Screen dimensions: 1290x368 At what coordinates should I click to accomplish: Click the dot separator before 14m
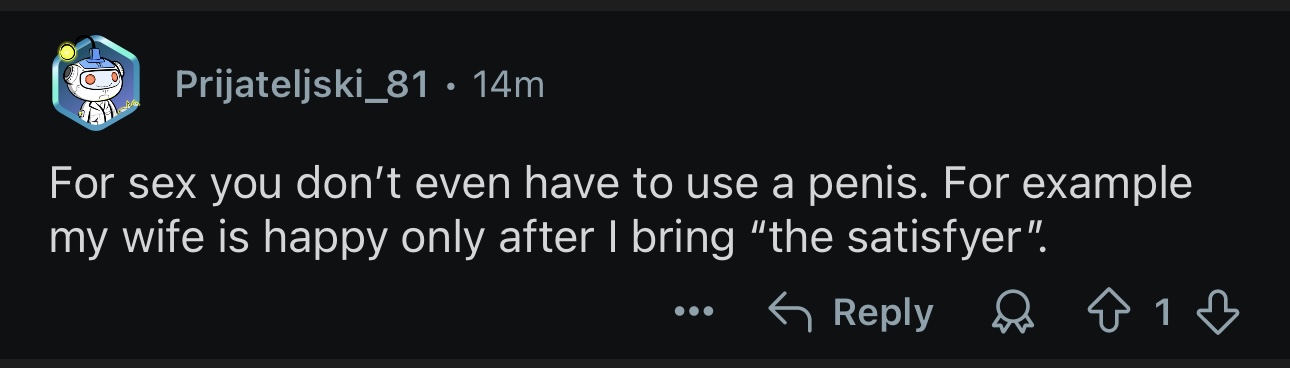453,86
